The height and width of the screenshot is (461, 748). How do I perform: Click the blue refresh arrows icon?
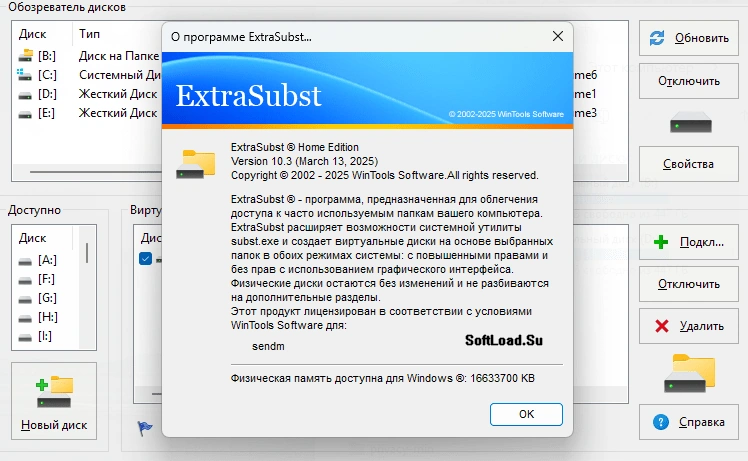coord(657,38)
